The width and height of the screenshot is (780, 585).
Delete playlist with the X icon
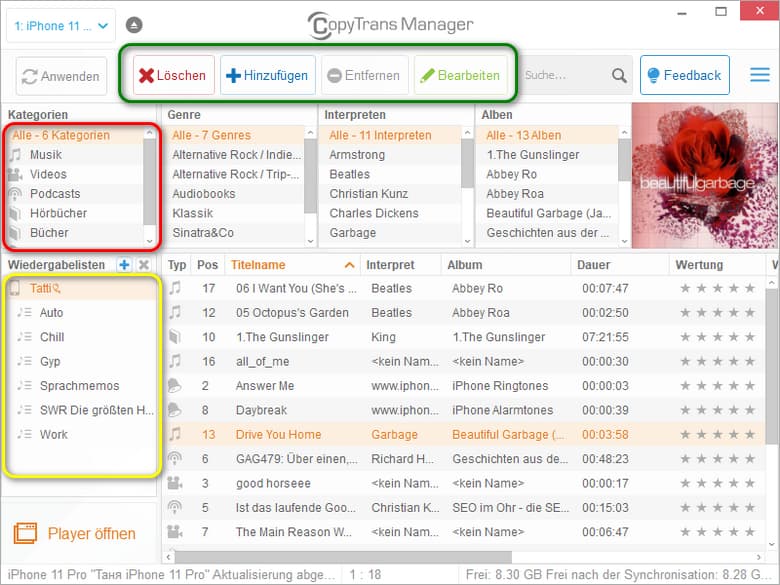pyautogui.click(x=144, y=265)
